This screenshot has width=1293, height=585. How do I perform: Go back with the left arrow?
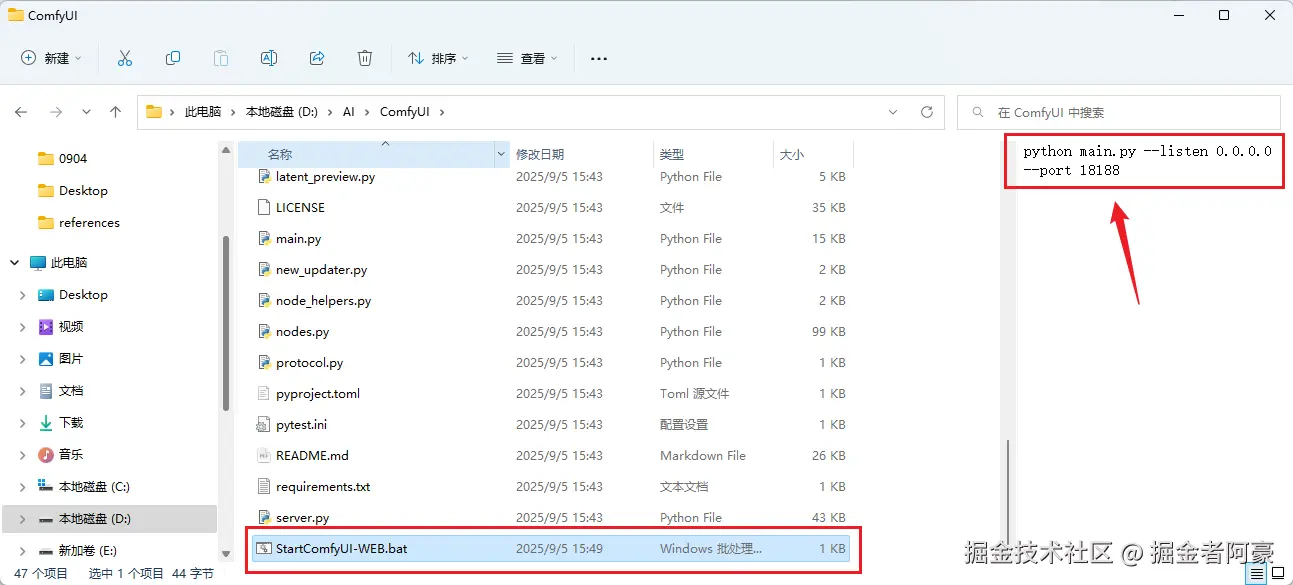coord(21,112)
